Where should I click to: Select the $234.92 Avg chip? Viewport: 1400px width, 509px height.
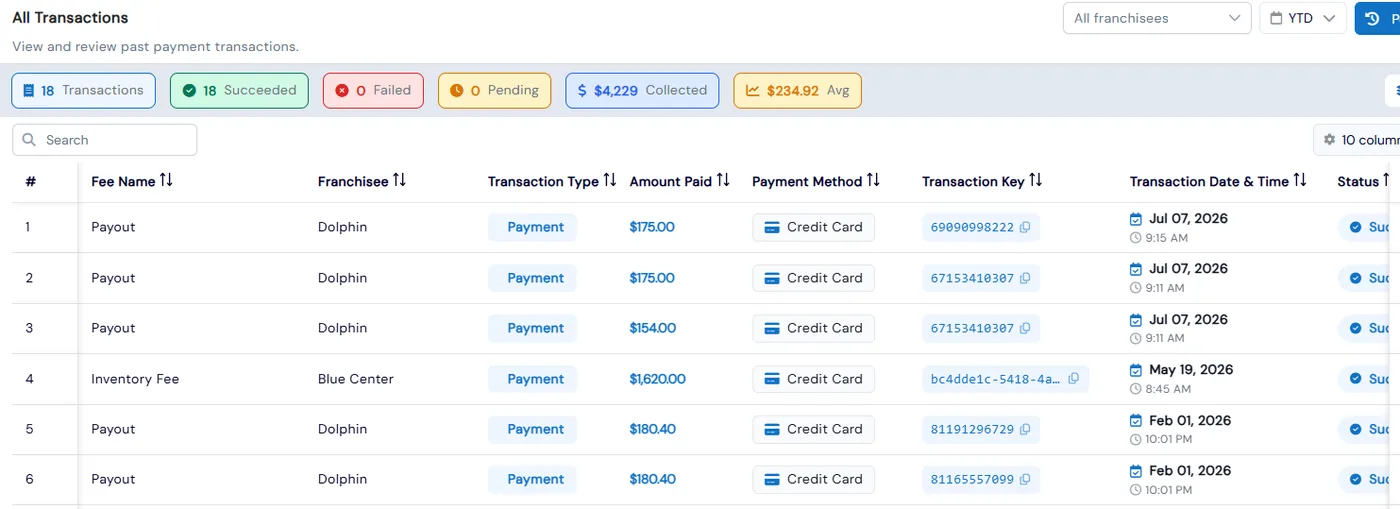coord(797,90)
